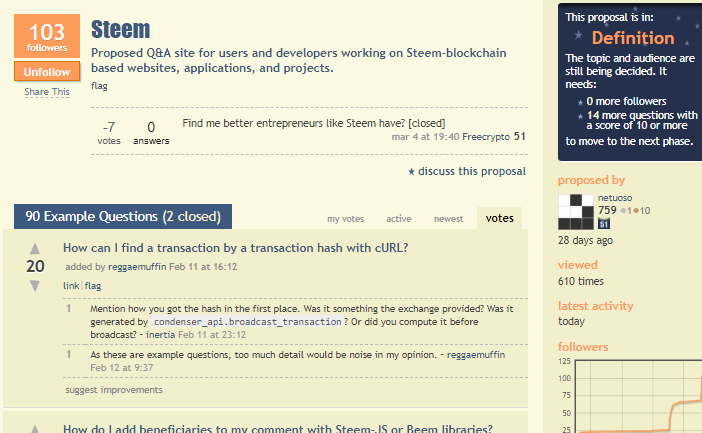Upvote the cURL transaction hash question
Screen dimensions: 702x433
point(34,249)
